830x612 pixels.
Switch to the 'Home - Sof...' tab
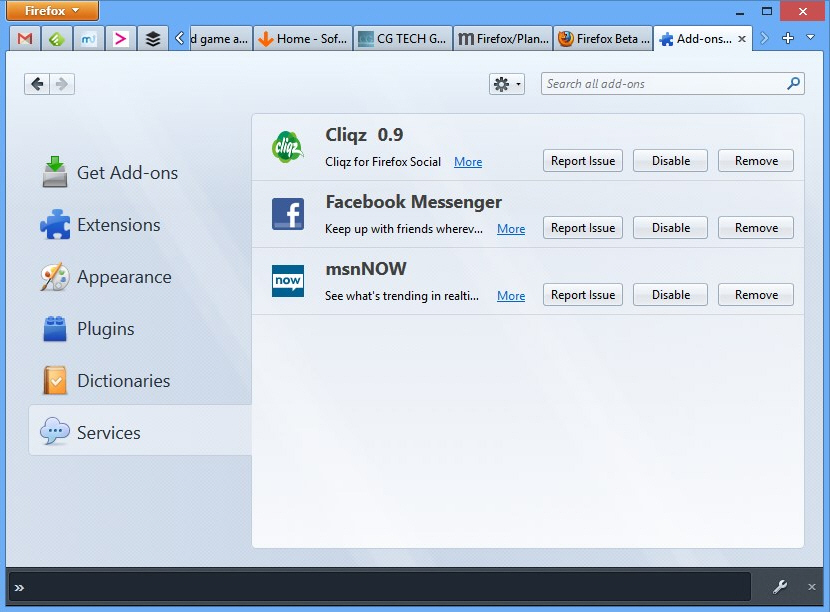pos(303,39)
